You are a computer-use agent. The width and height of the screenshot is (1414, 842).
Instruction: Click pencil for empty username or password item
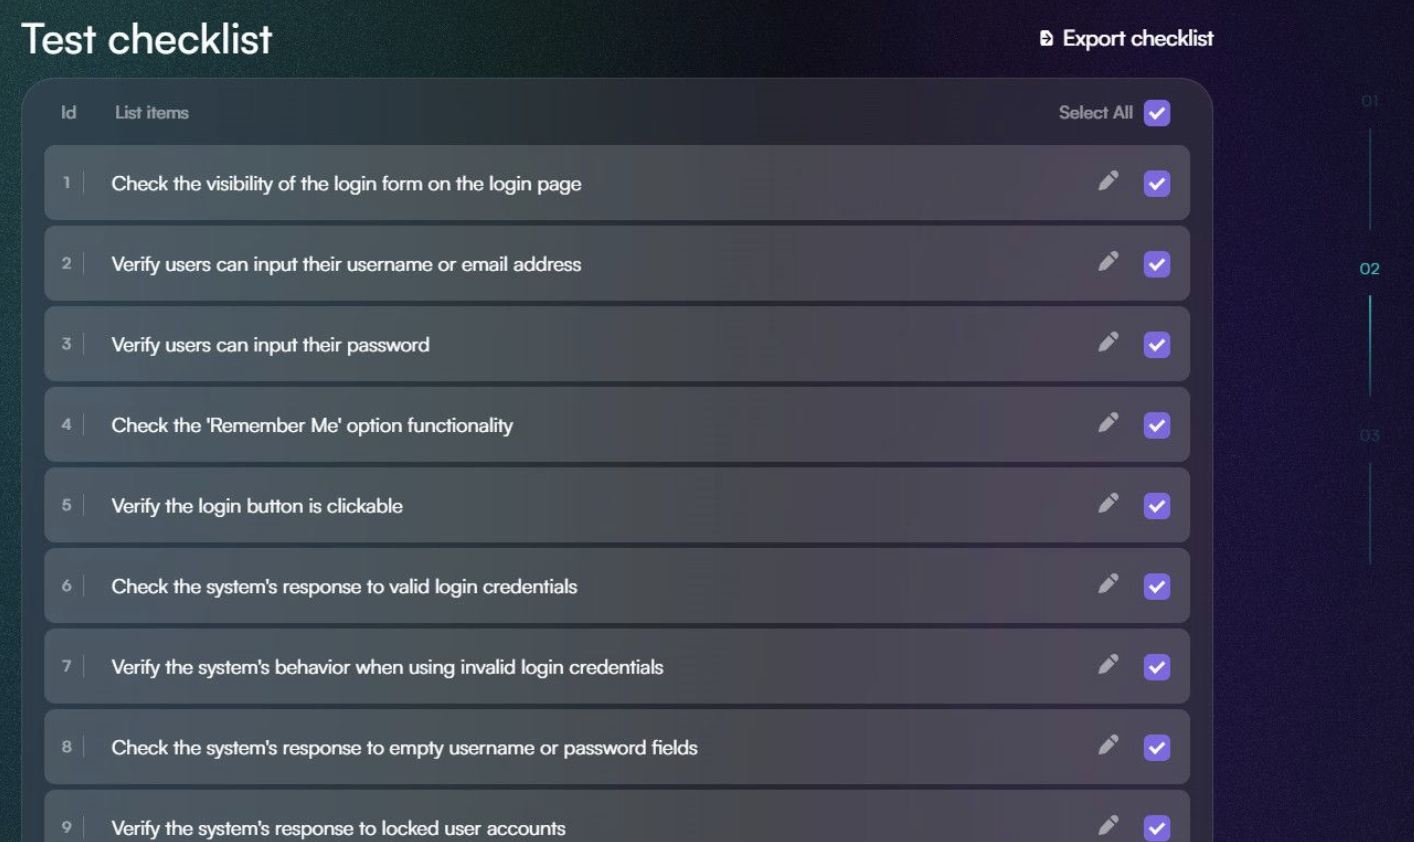pyautogui.click(x=1108, y=745)
